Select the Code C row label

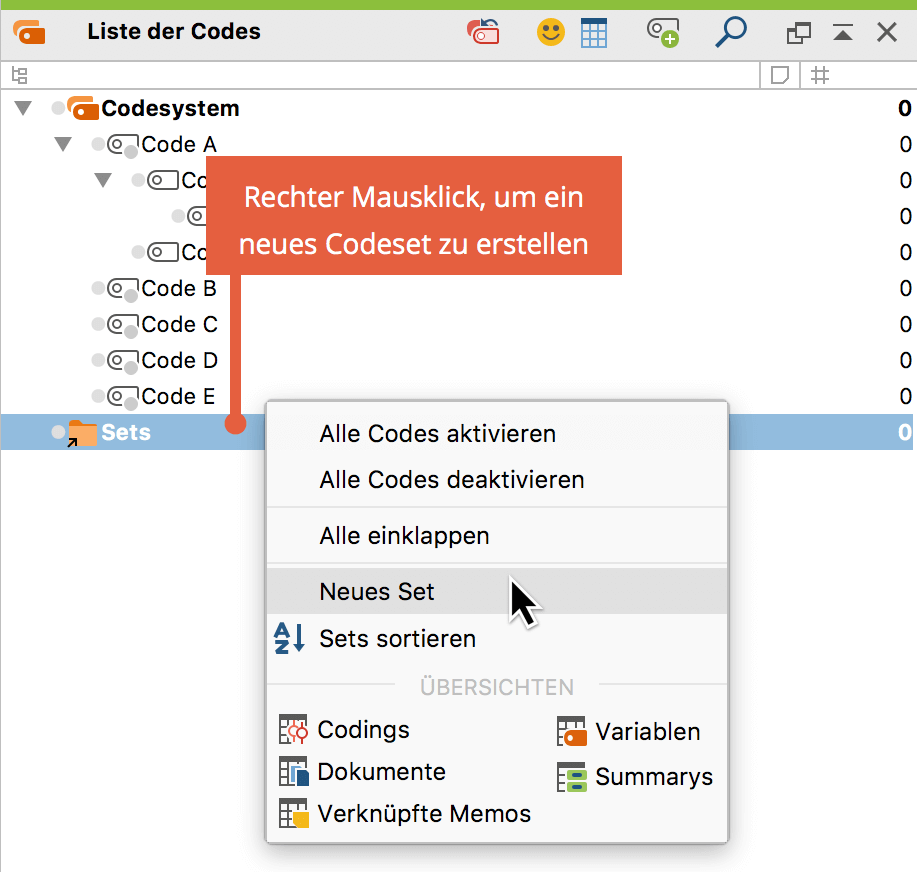pyautogui.click(x=180, y=325)
